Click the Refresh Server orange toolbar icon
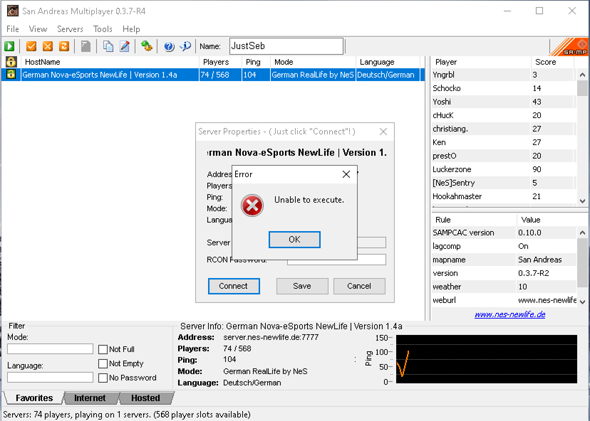The width and height of the screenshot is (590, 421). pos(64,46)
